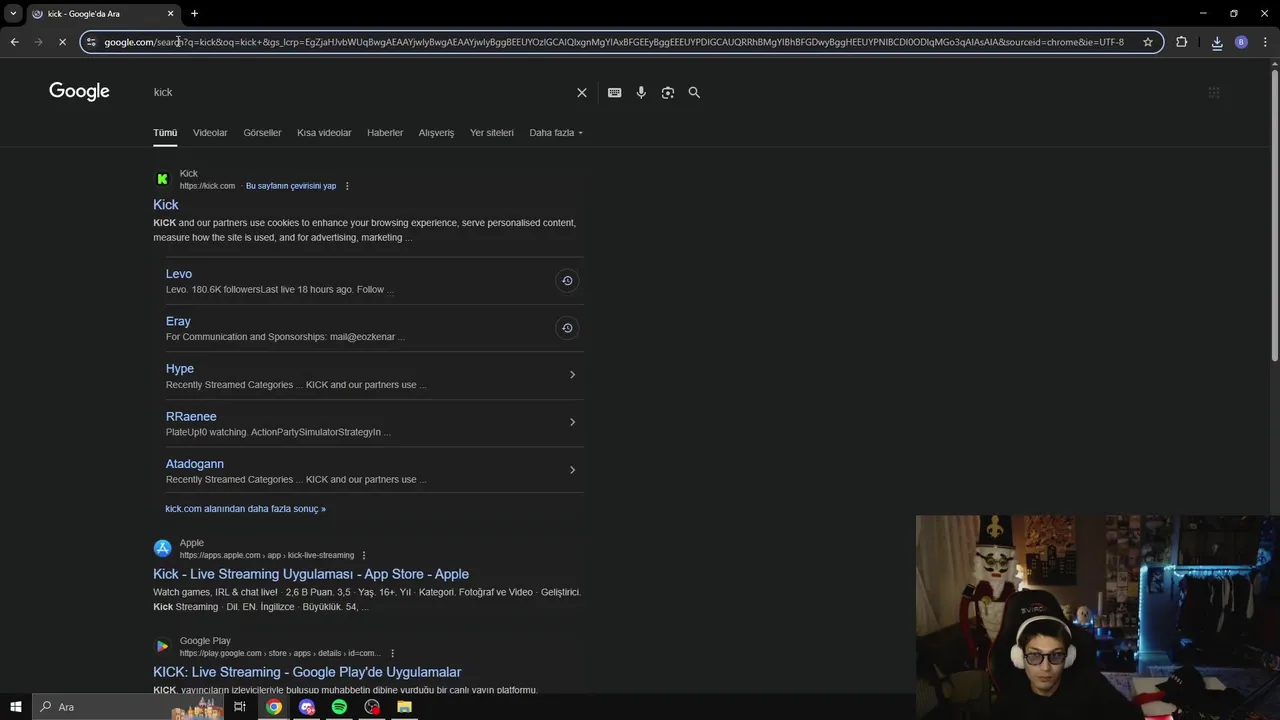The width and height of the screenshot is (1280, 720).
Task: Open the Hype sitelink
Action: (180, 369)
